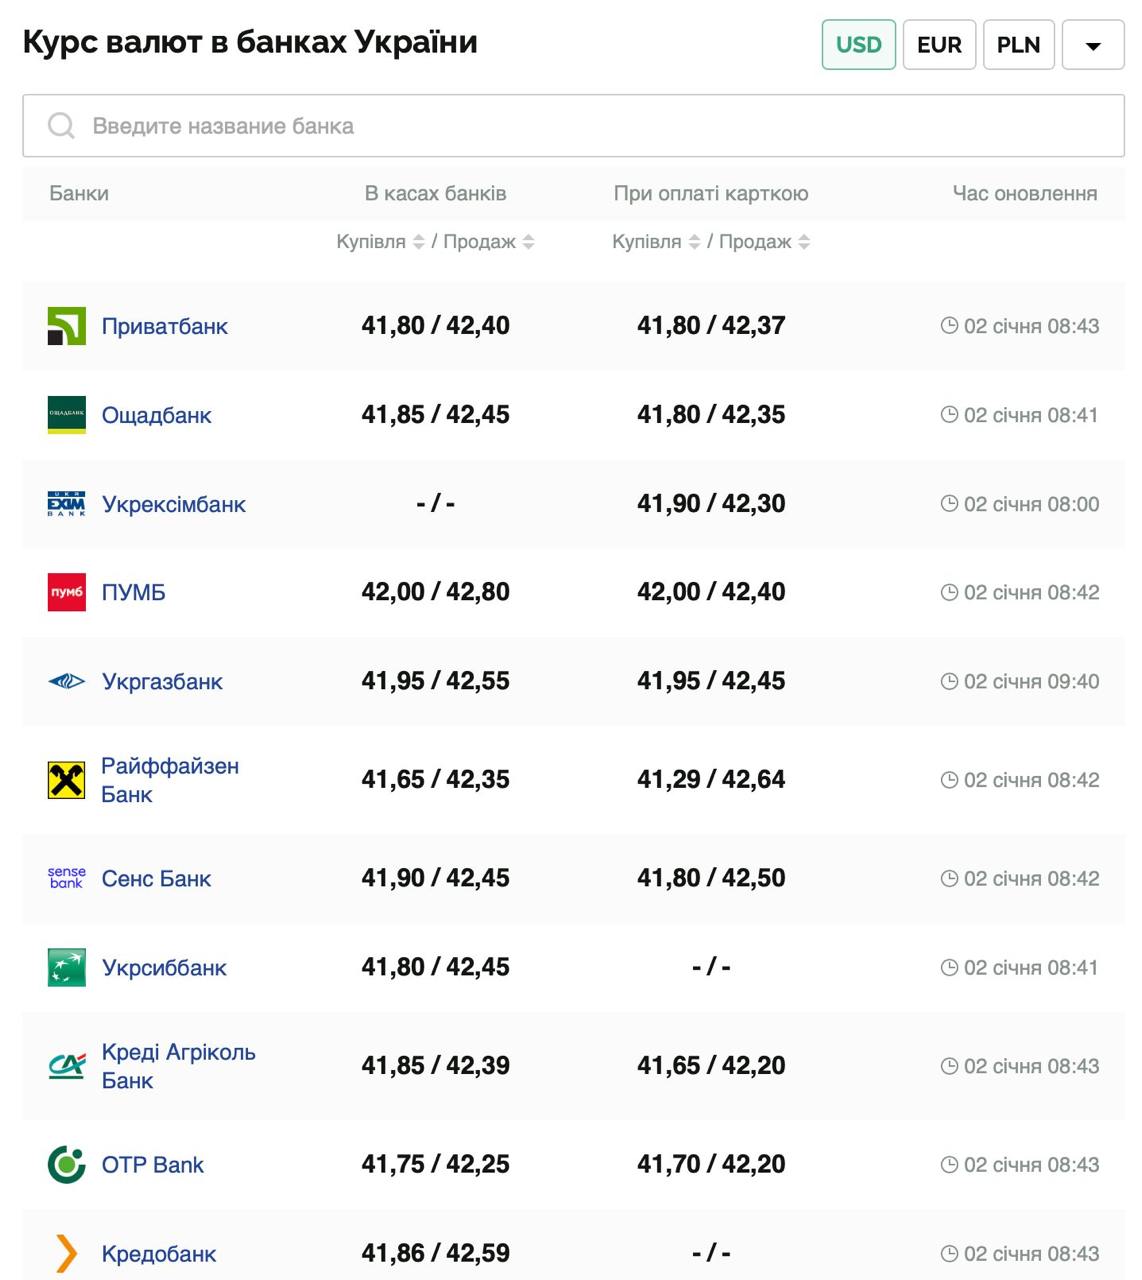Click the Sense Bank logo icon

click(x=67, y=878)
